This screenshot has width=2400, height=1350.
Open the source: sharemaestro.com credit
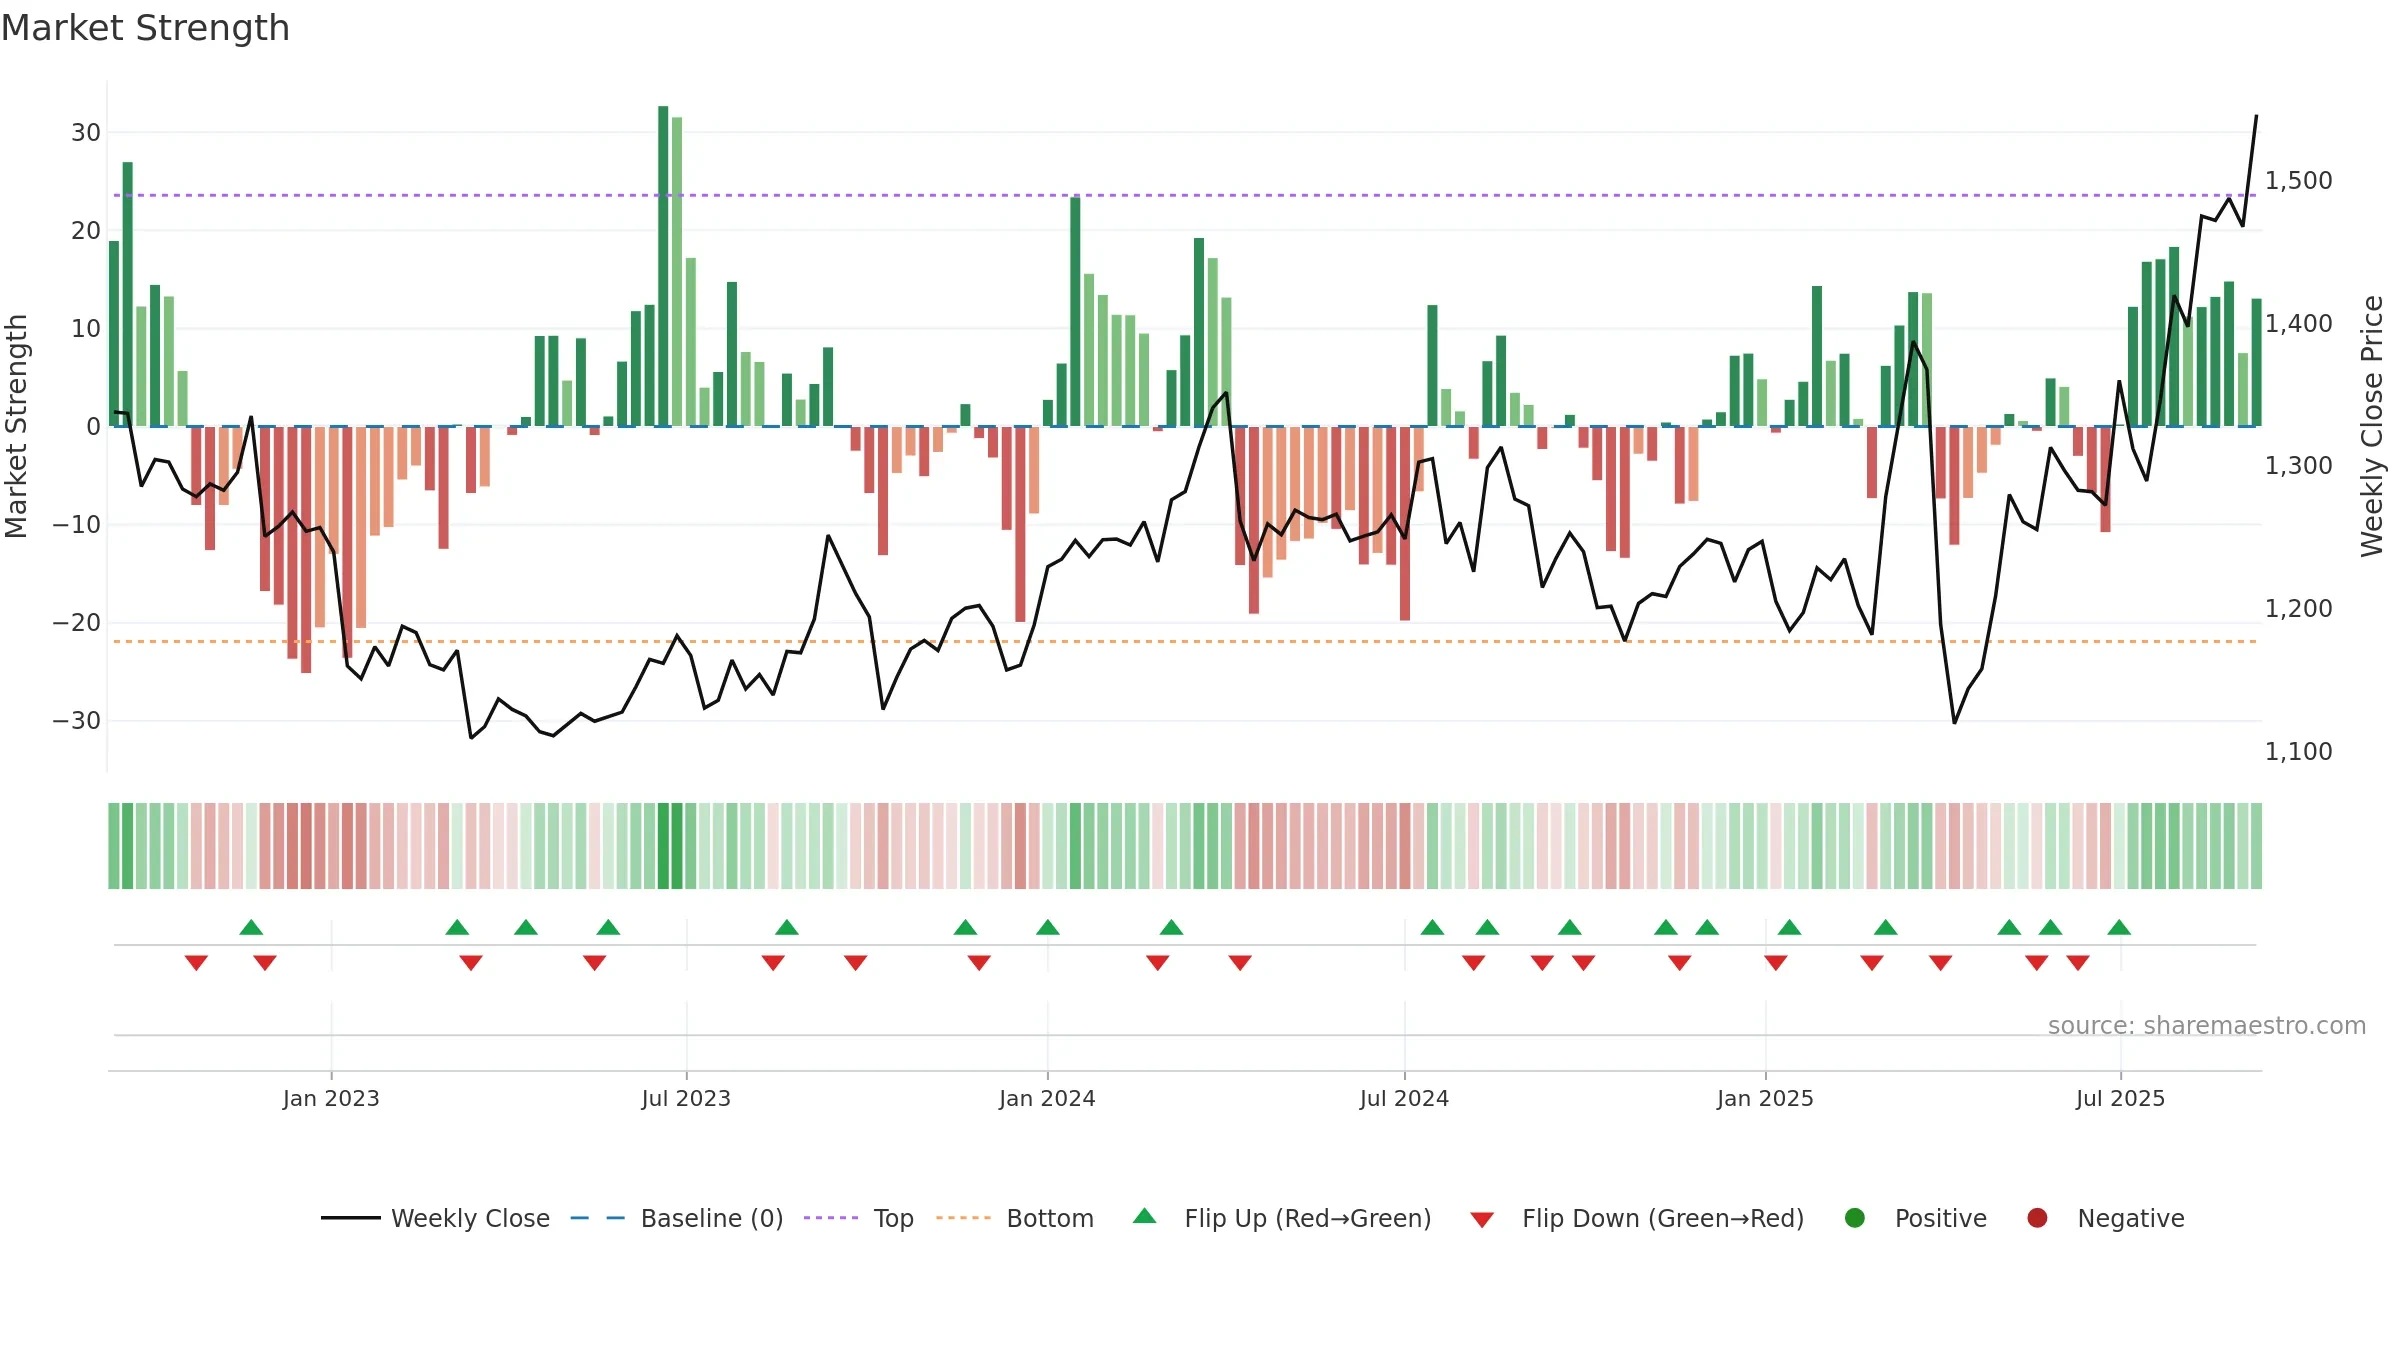click(2207, 1026)
